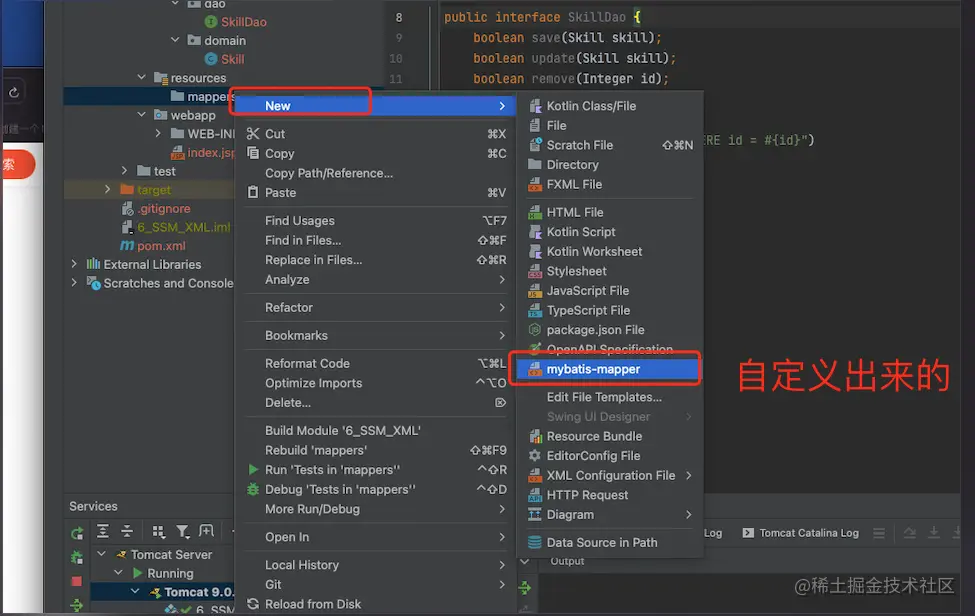The width and height of the screenshot is (975, 616).
Task: Collapse the webapp folder
Action: 142,115
